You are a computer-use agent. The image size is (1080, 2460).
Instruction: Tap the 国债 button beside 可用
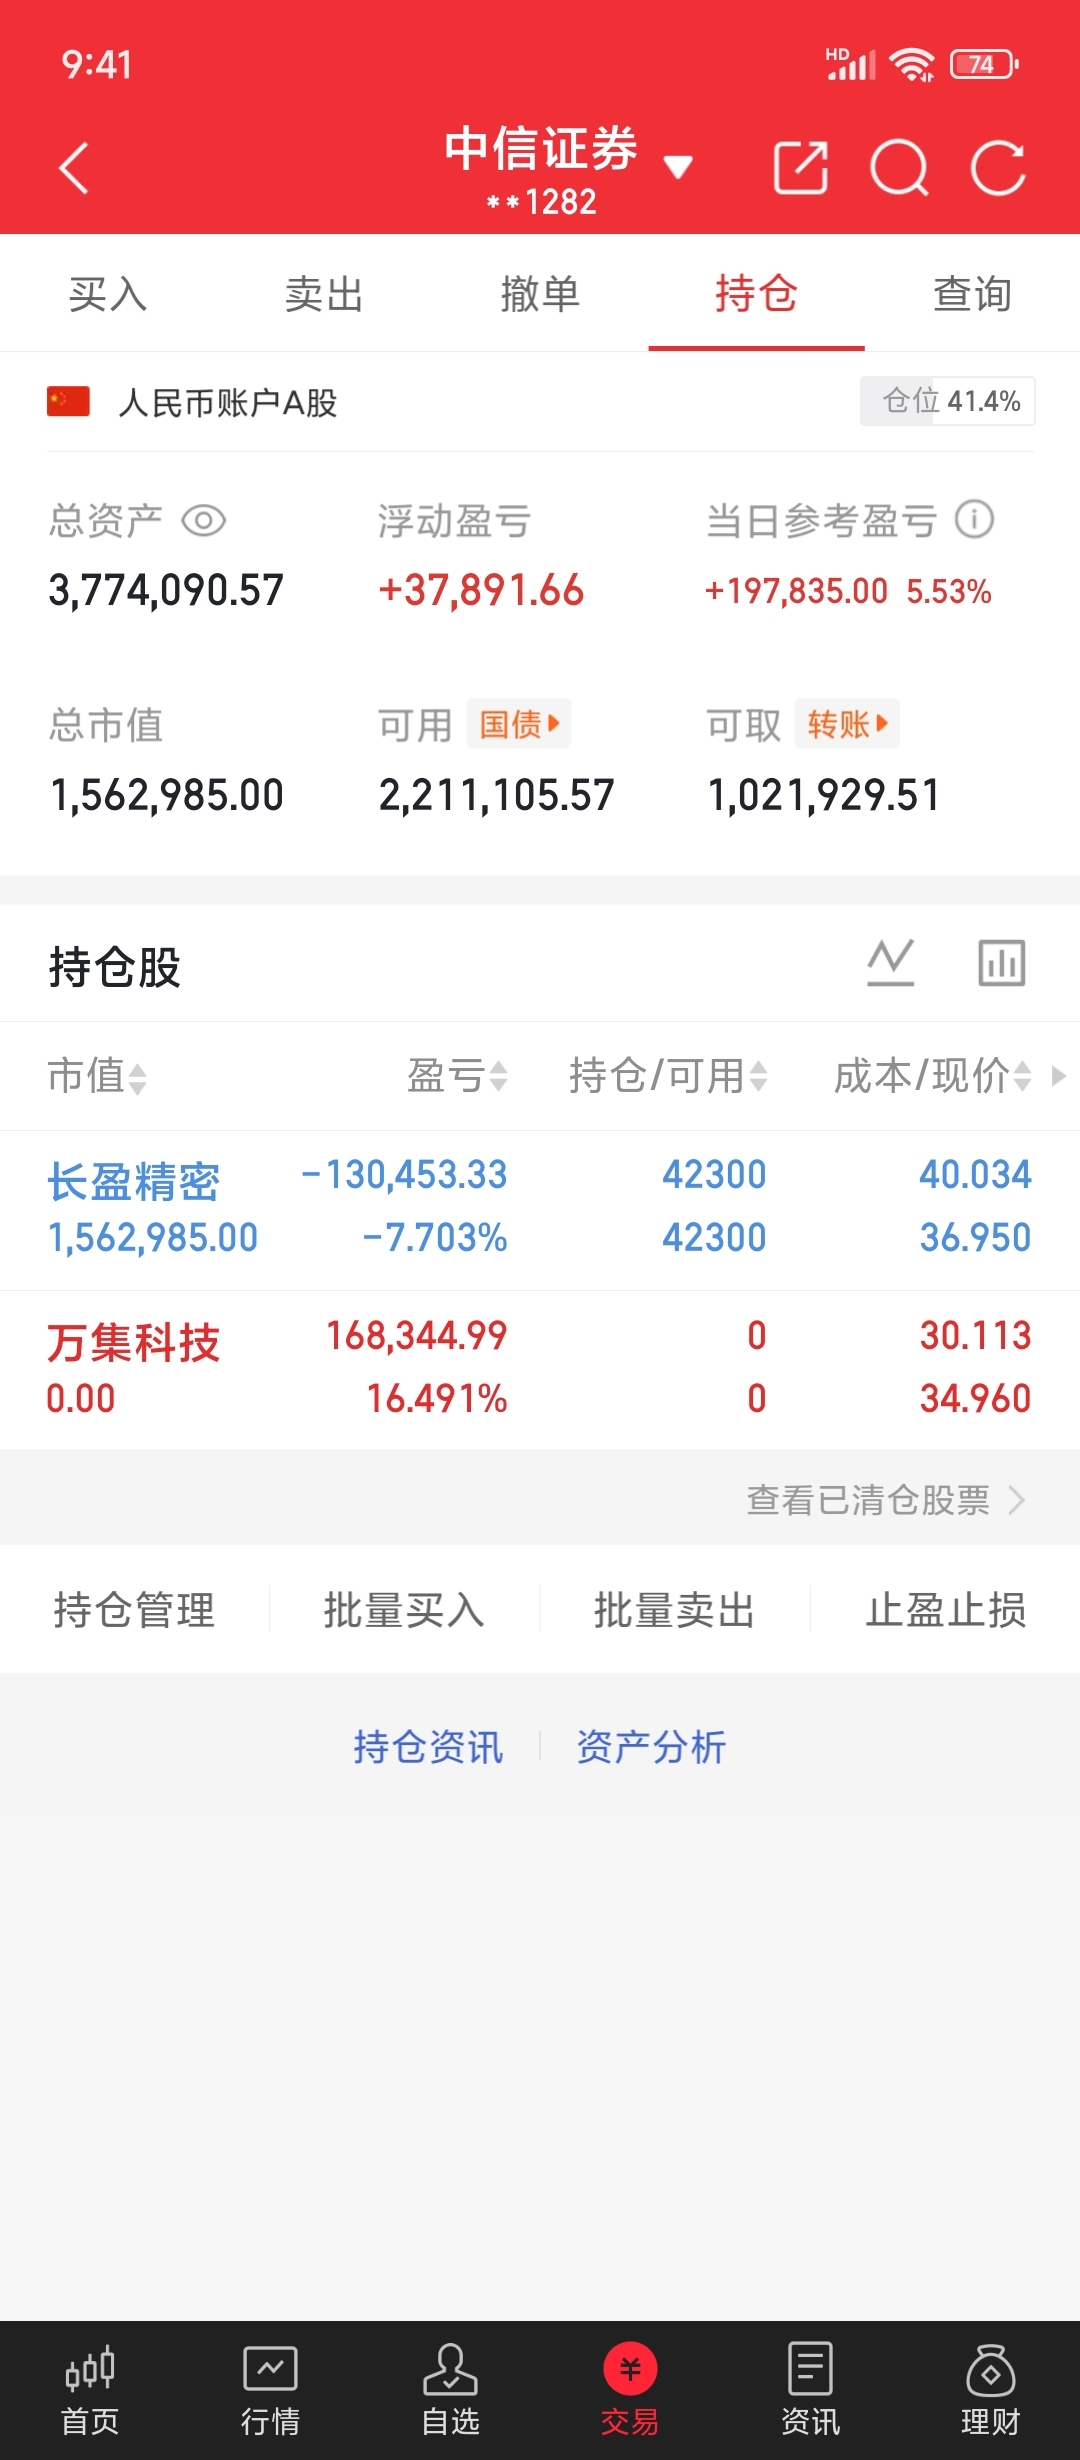click(518, 724)
